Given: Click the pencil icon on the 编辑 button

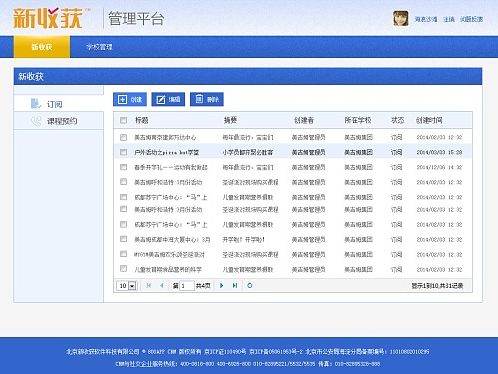Looking at the screenshot, I should coord(161,99).
